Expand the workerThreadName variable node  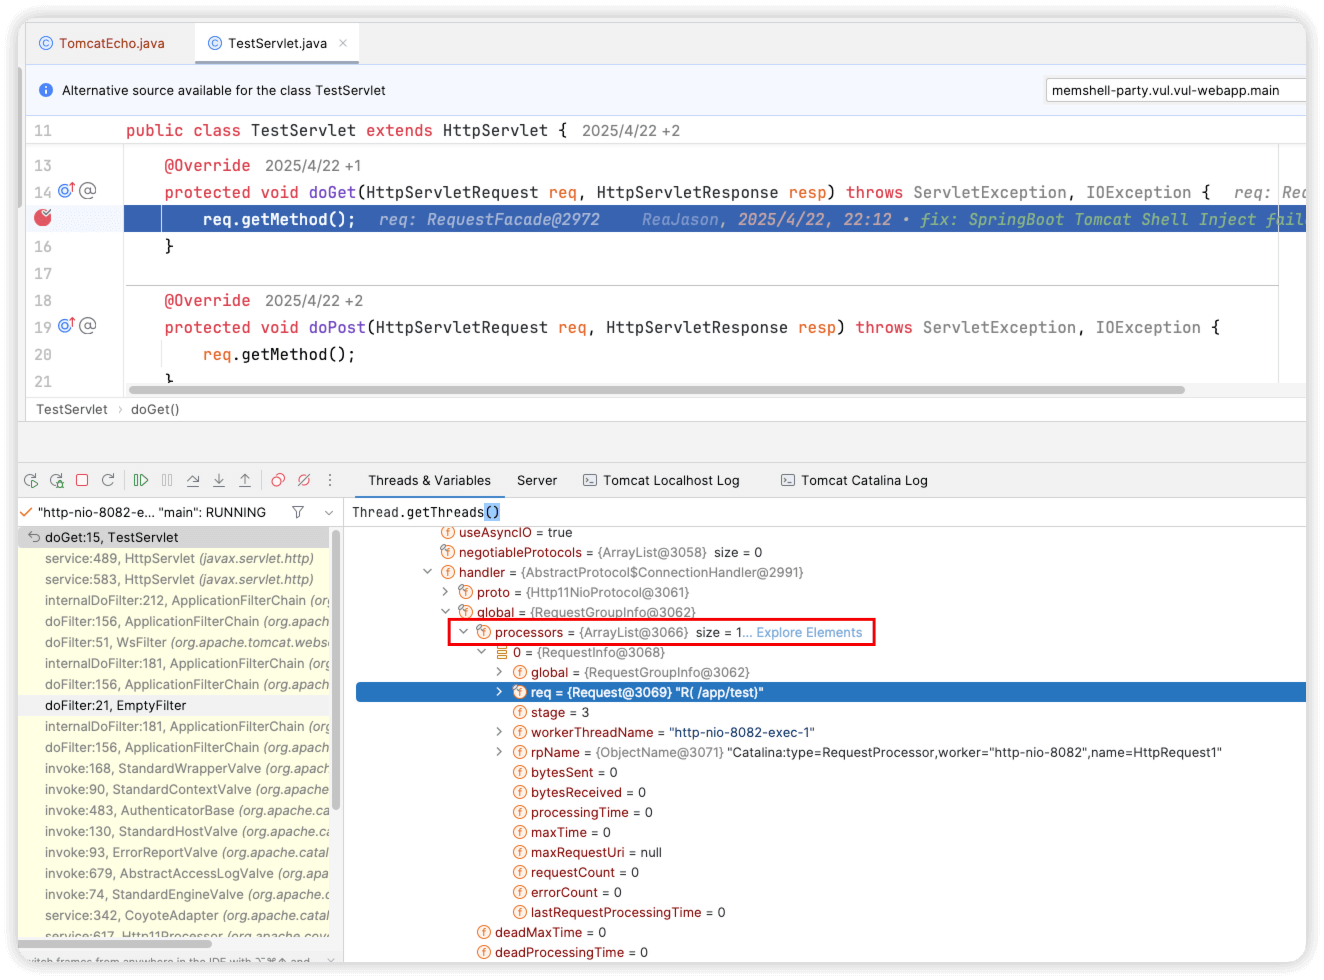500,732
